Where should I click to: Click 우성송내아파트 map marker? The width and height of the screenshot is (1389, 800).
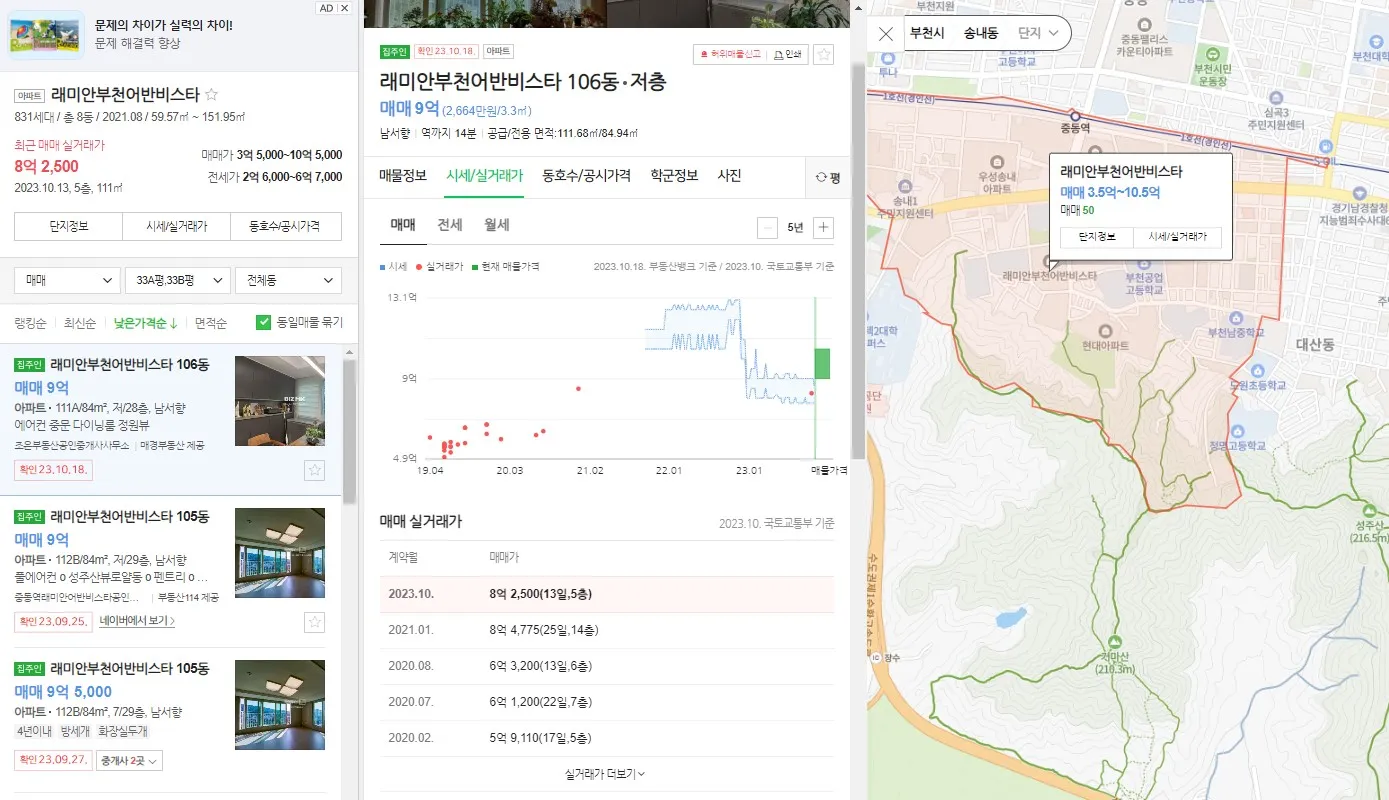(996, 175)
